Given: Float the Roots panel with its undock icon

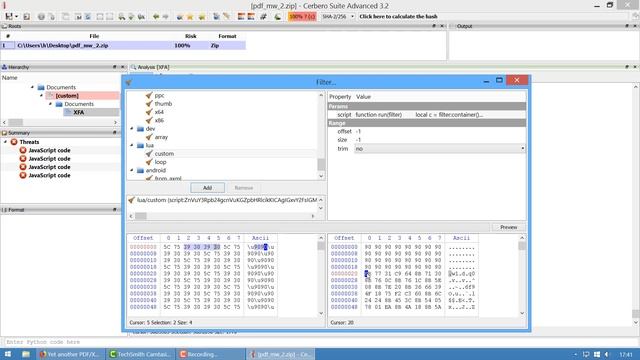Looking at the screenshot, I should 434,26.
